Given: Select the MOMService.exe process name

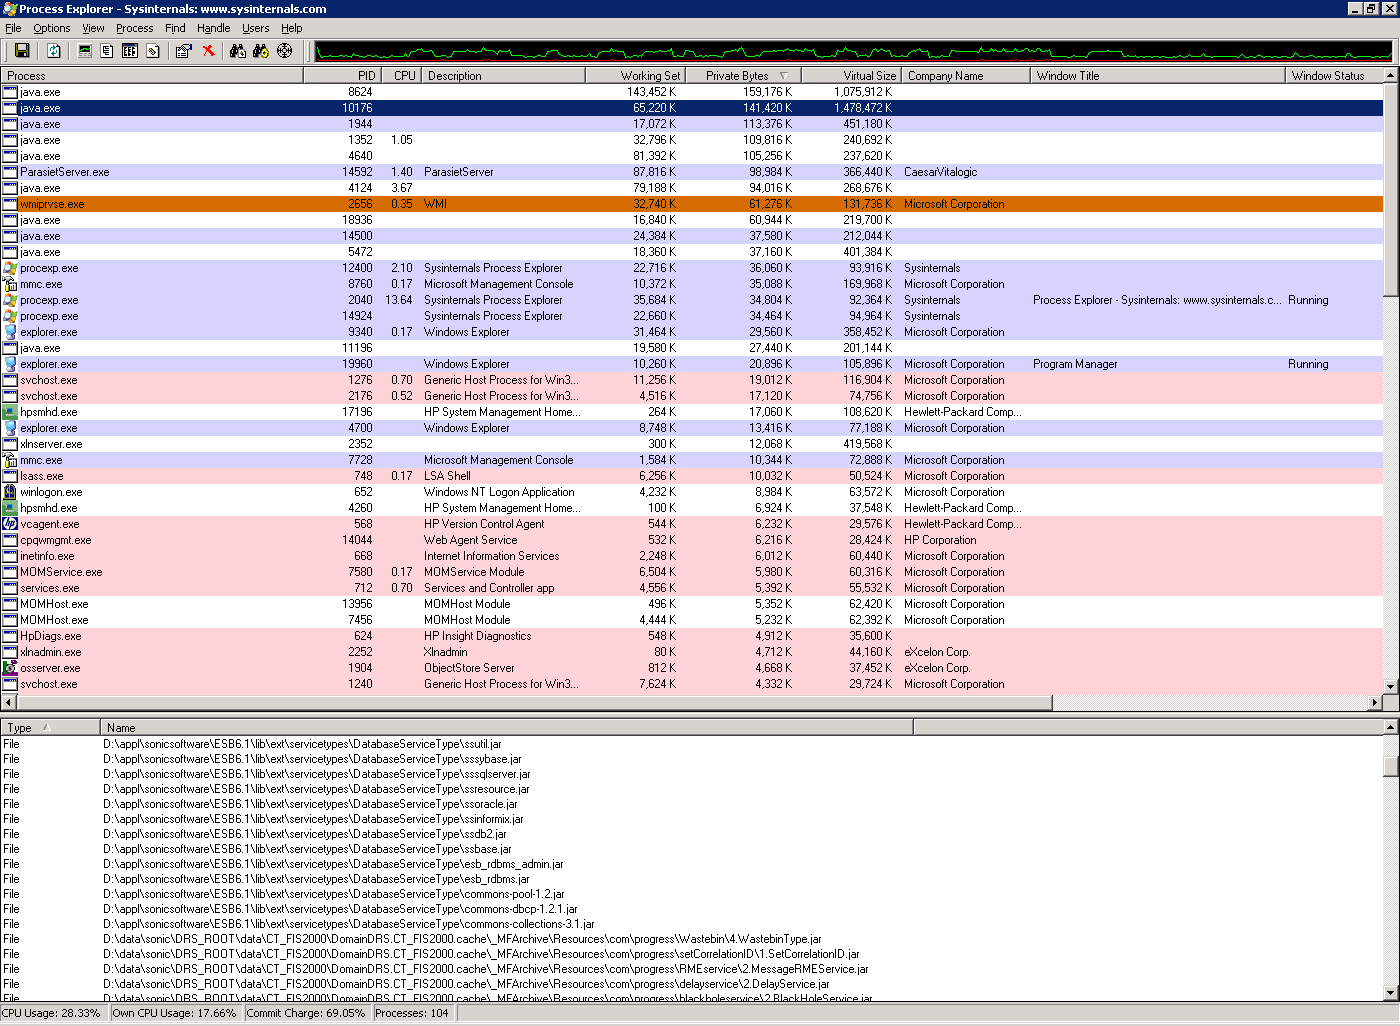Looking at the screenshot, I should (x=61, y=572).
